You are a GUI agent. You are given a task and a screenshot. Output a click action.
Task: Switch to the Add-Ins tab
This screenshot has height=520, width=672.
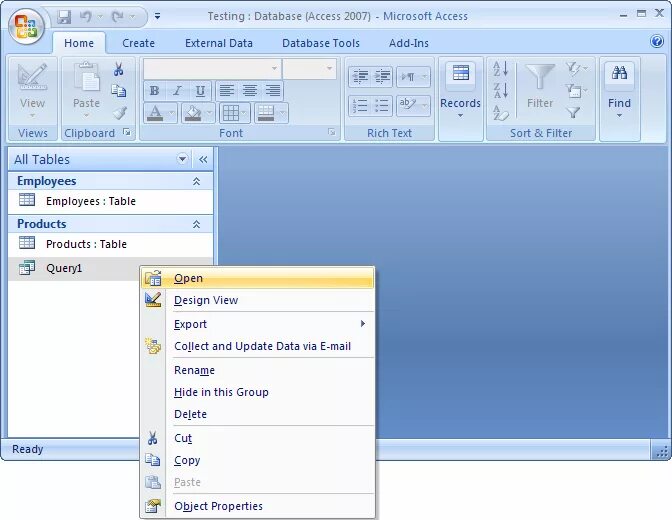pos(408,43)
